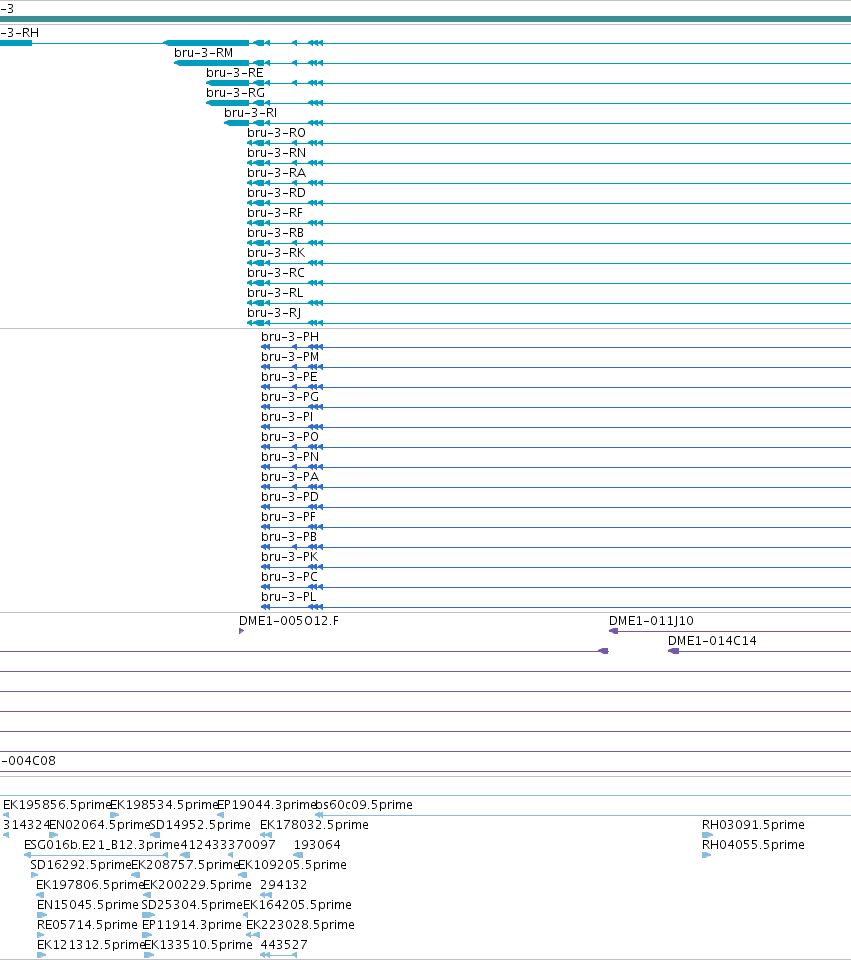This screenshot has width=851, height=960.
Task: Click the bru-3-RO transcript label
Action: pos(276,133)
